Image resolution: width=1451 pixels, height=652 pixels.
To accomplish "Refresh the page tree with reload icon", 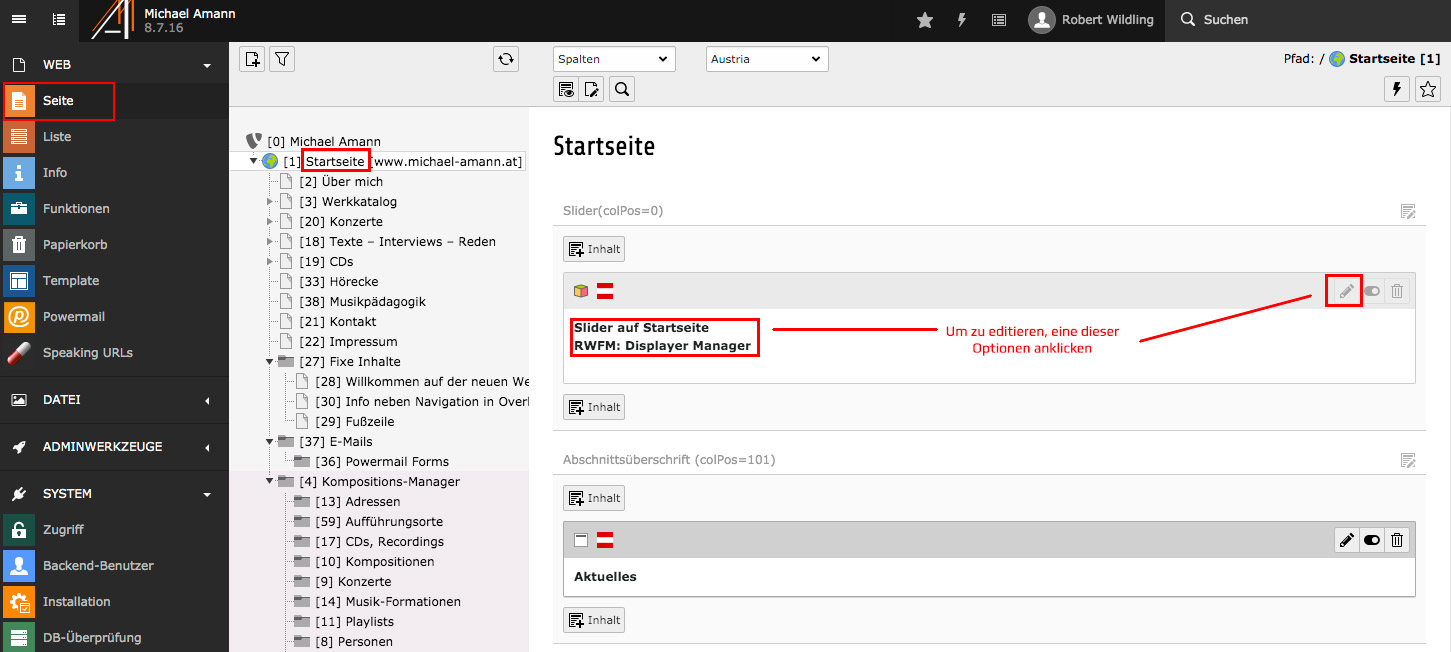I will click(505, 58).
